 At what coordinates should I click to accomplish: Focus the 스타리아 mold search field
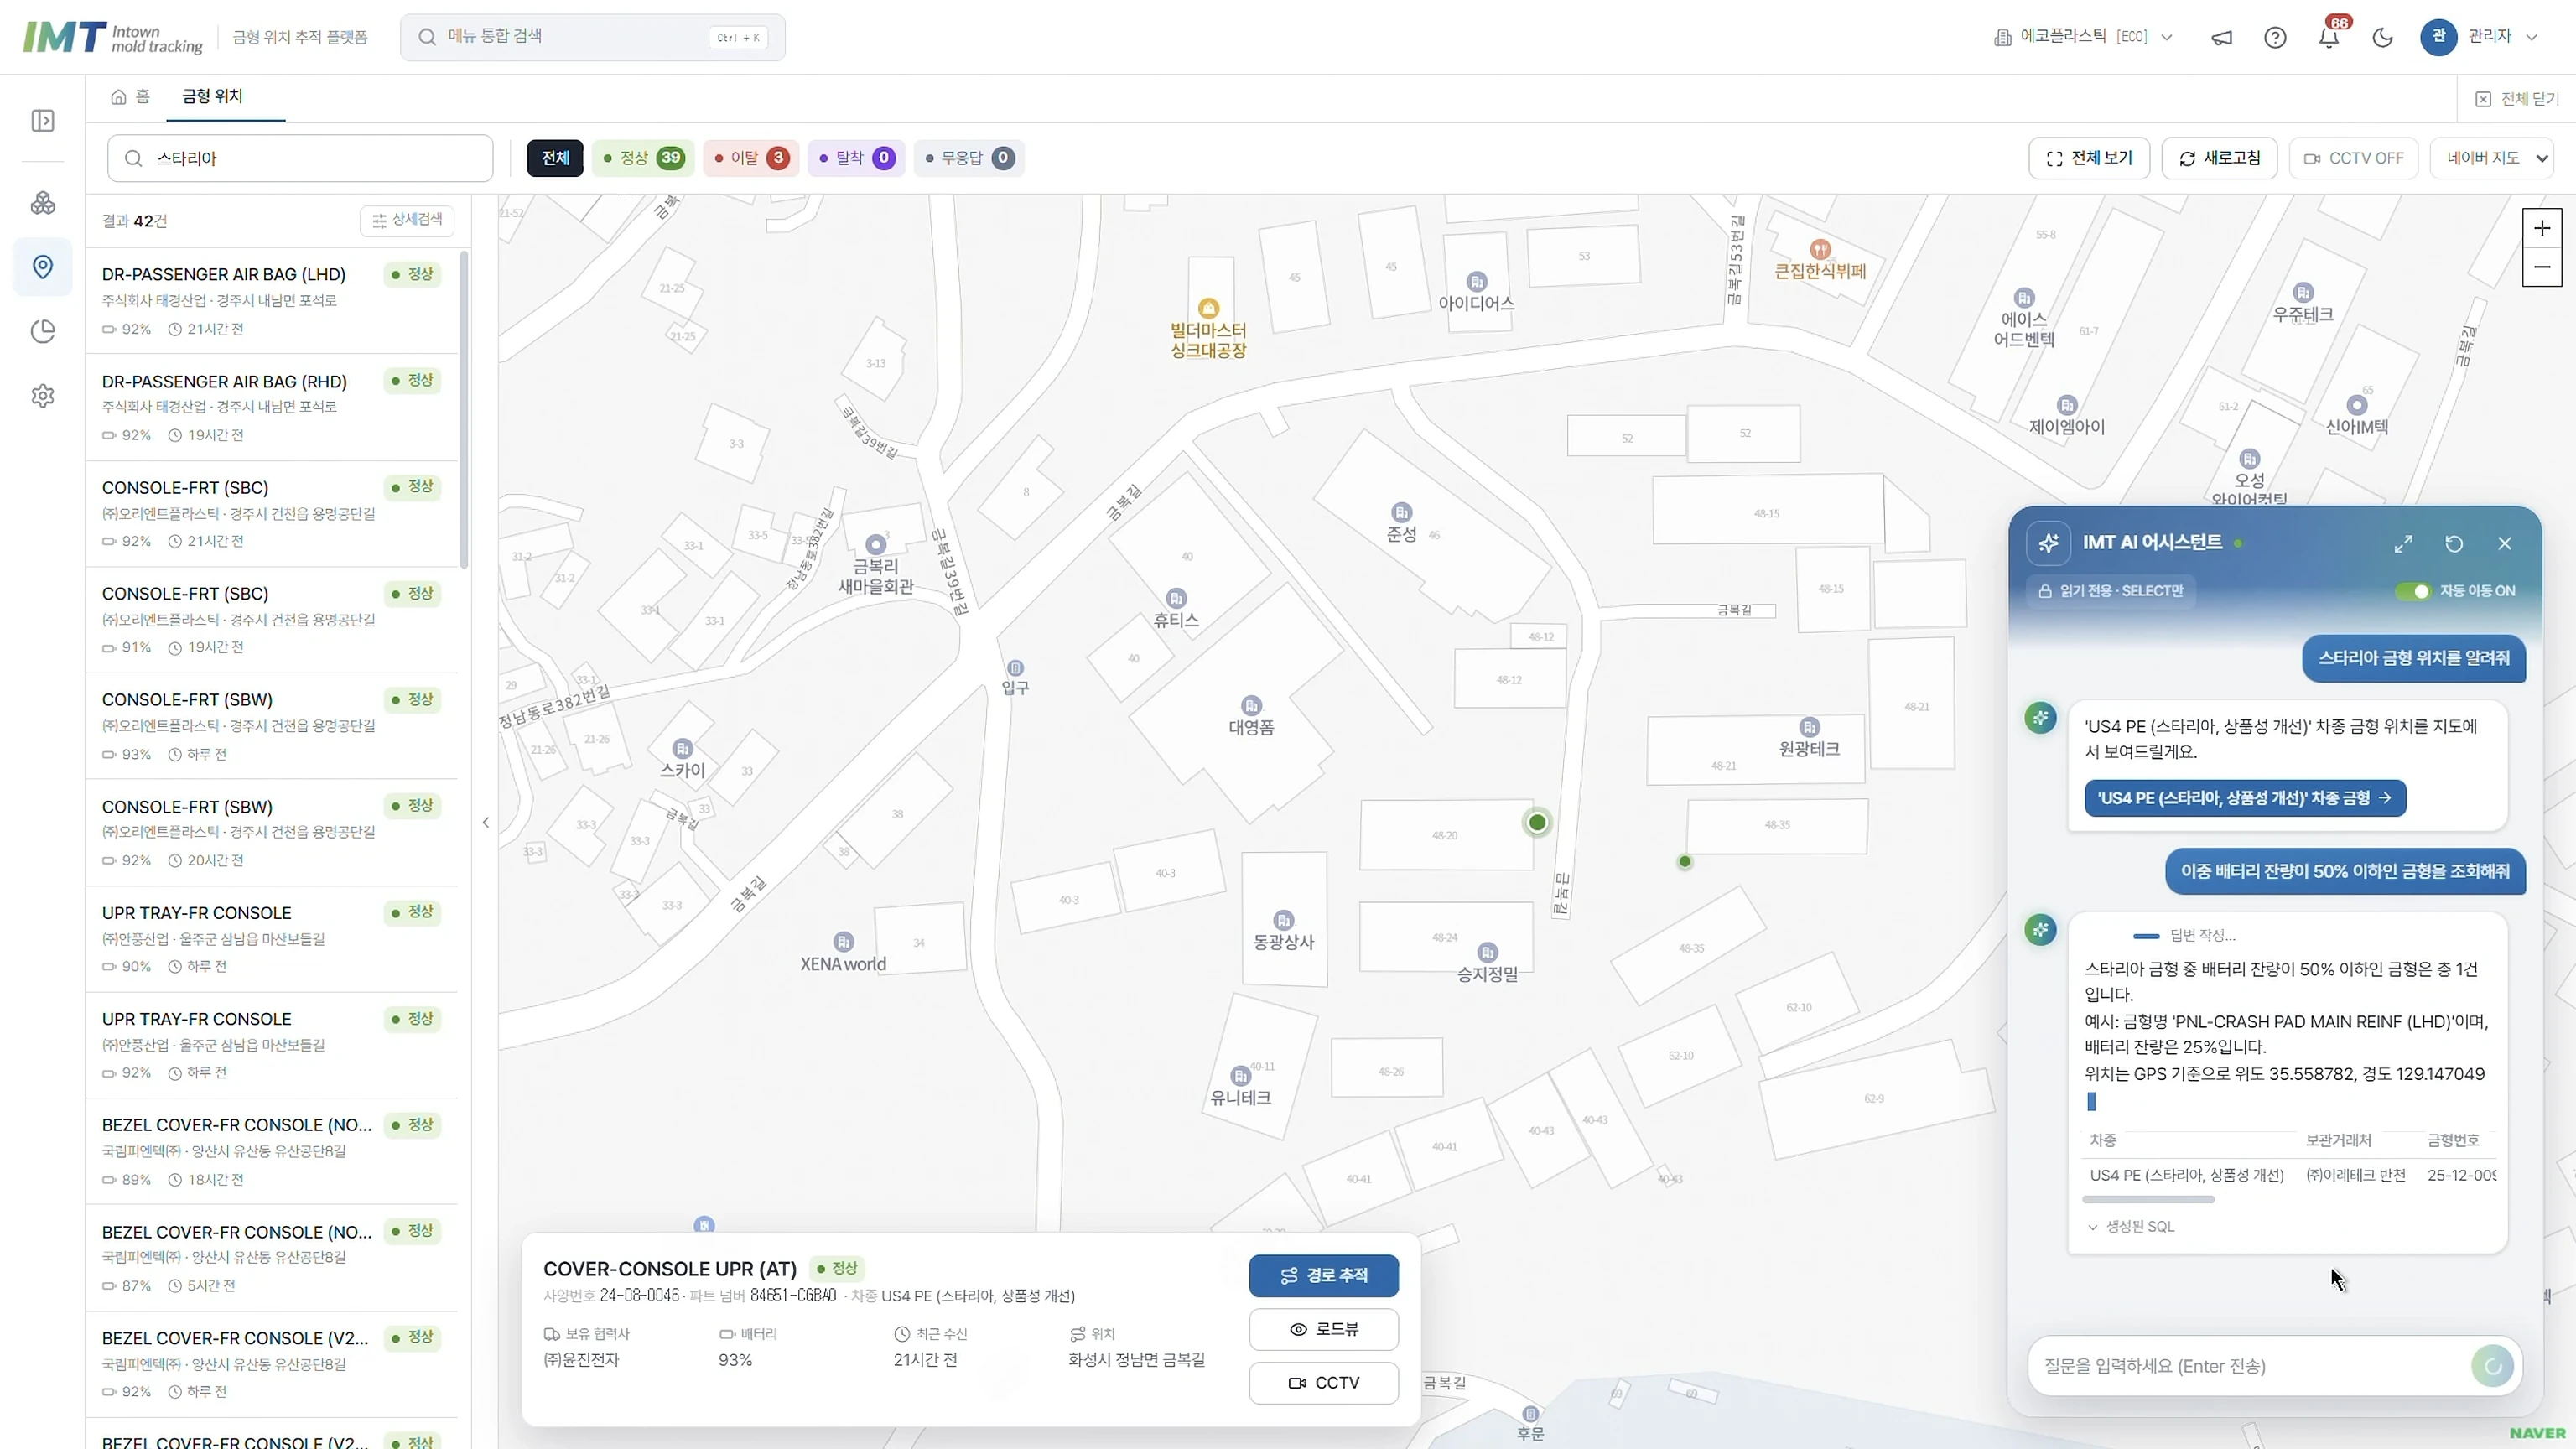pos(300,158)
